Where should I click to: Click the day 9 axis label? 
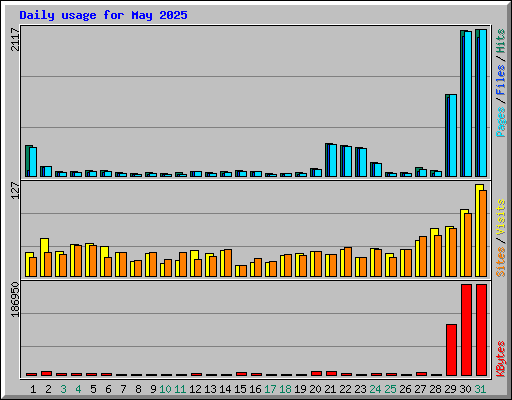click(153, 389)
